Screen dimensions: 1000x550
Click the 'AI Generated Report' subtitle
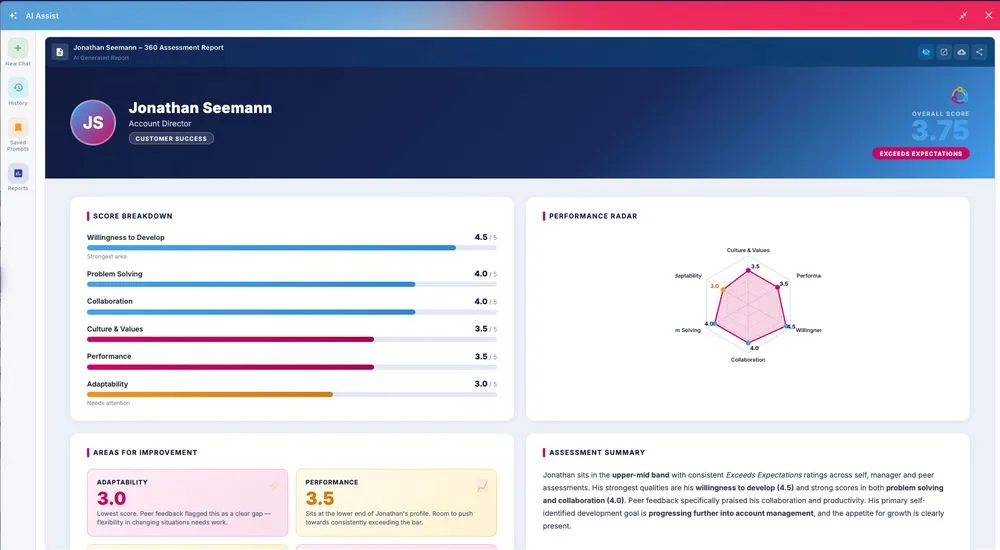101,57
